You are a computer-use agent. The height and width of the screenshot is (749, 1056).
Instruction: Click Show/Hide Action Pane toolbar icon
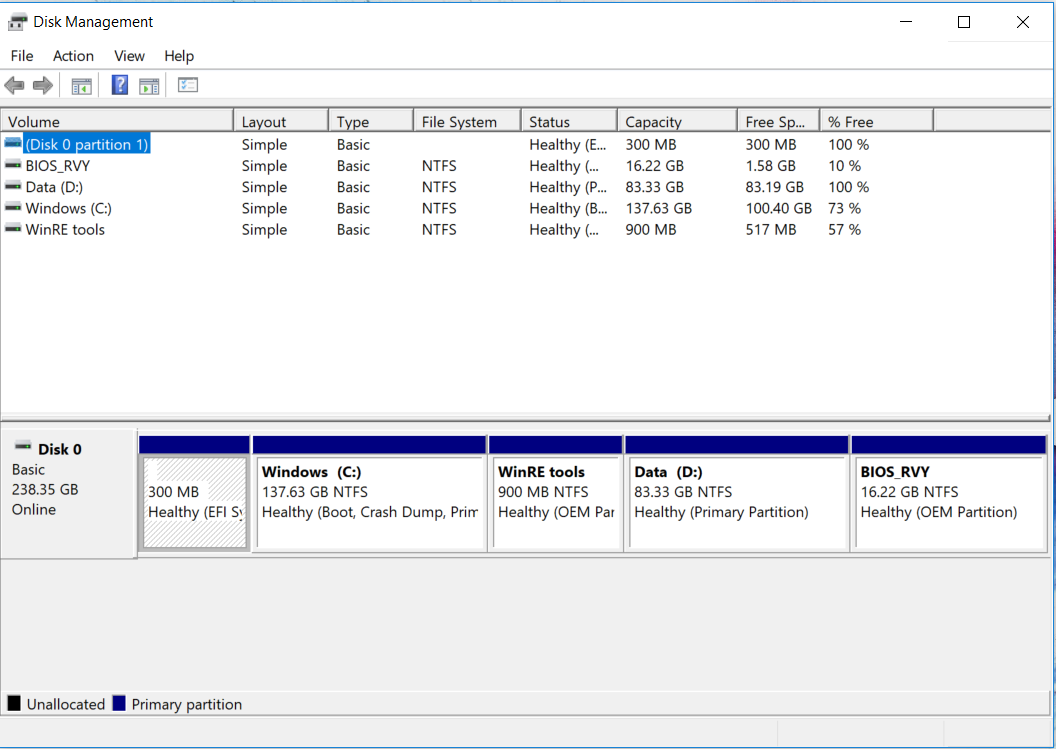149,86
